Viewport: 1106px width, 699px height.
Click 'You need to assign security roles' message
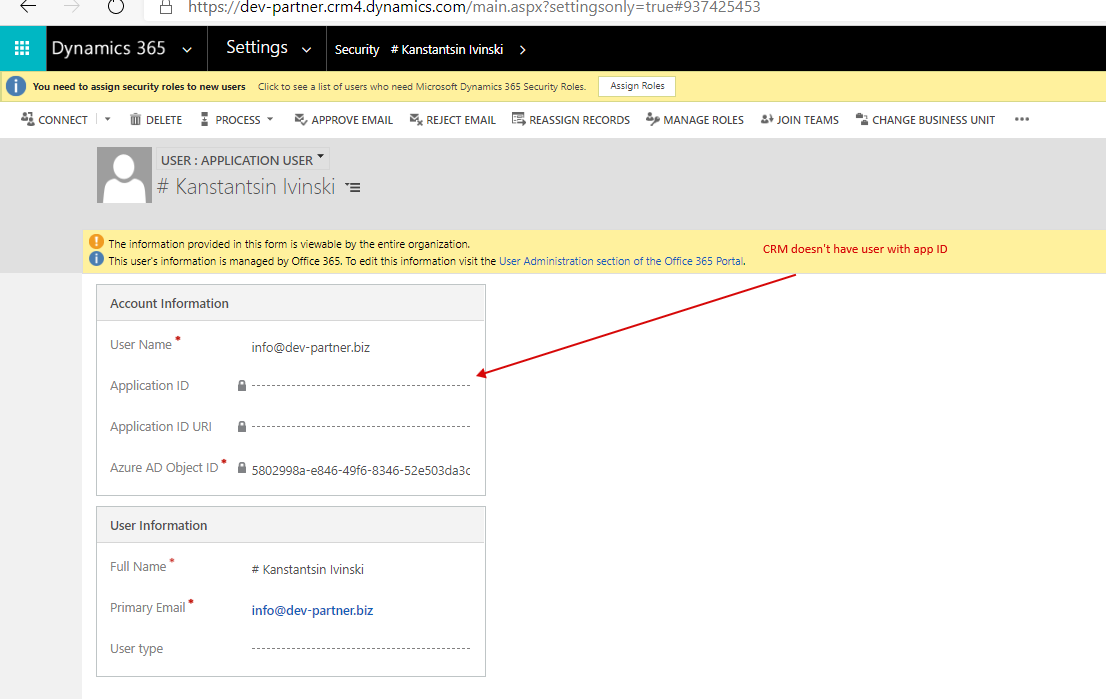139,87
